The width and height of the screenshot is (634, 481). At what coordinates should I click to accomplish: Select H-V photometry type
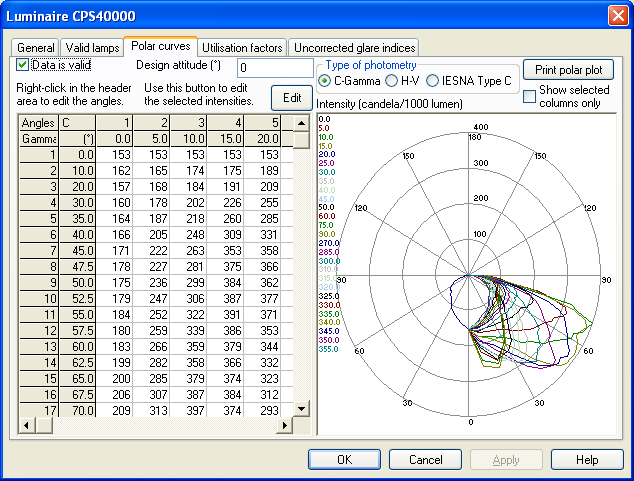point(392,80)
